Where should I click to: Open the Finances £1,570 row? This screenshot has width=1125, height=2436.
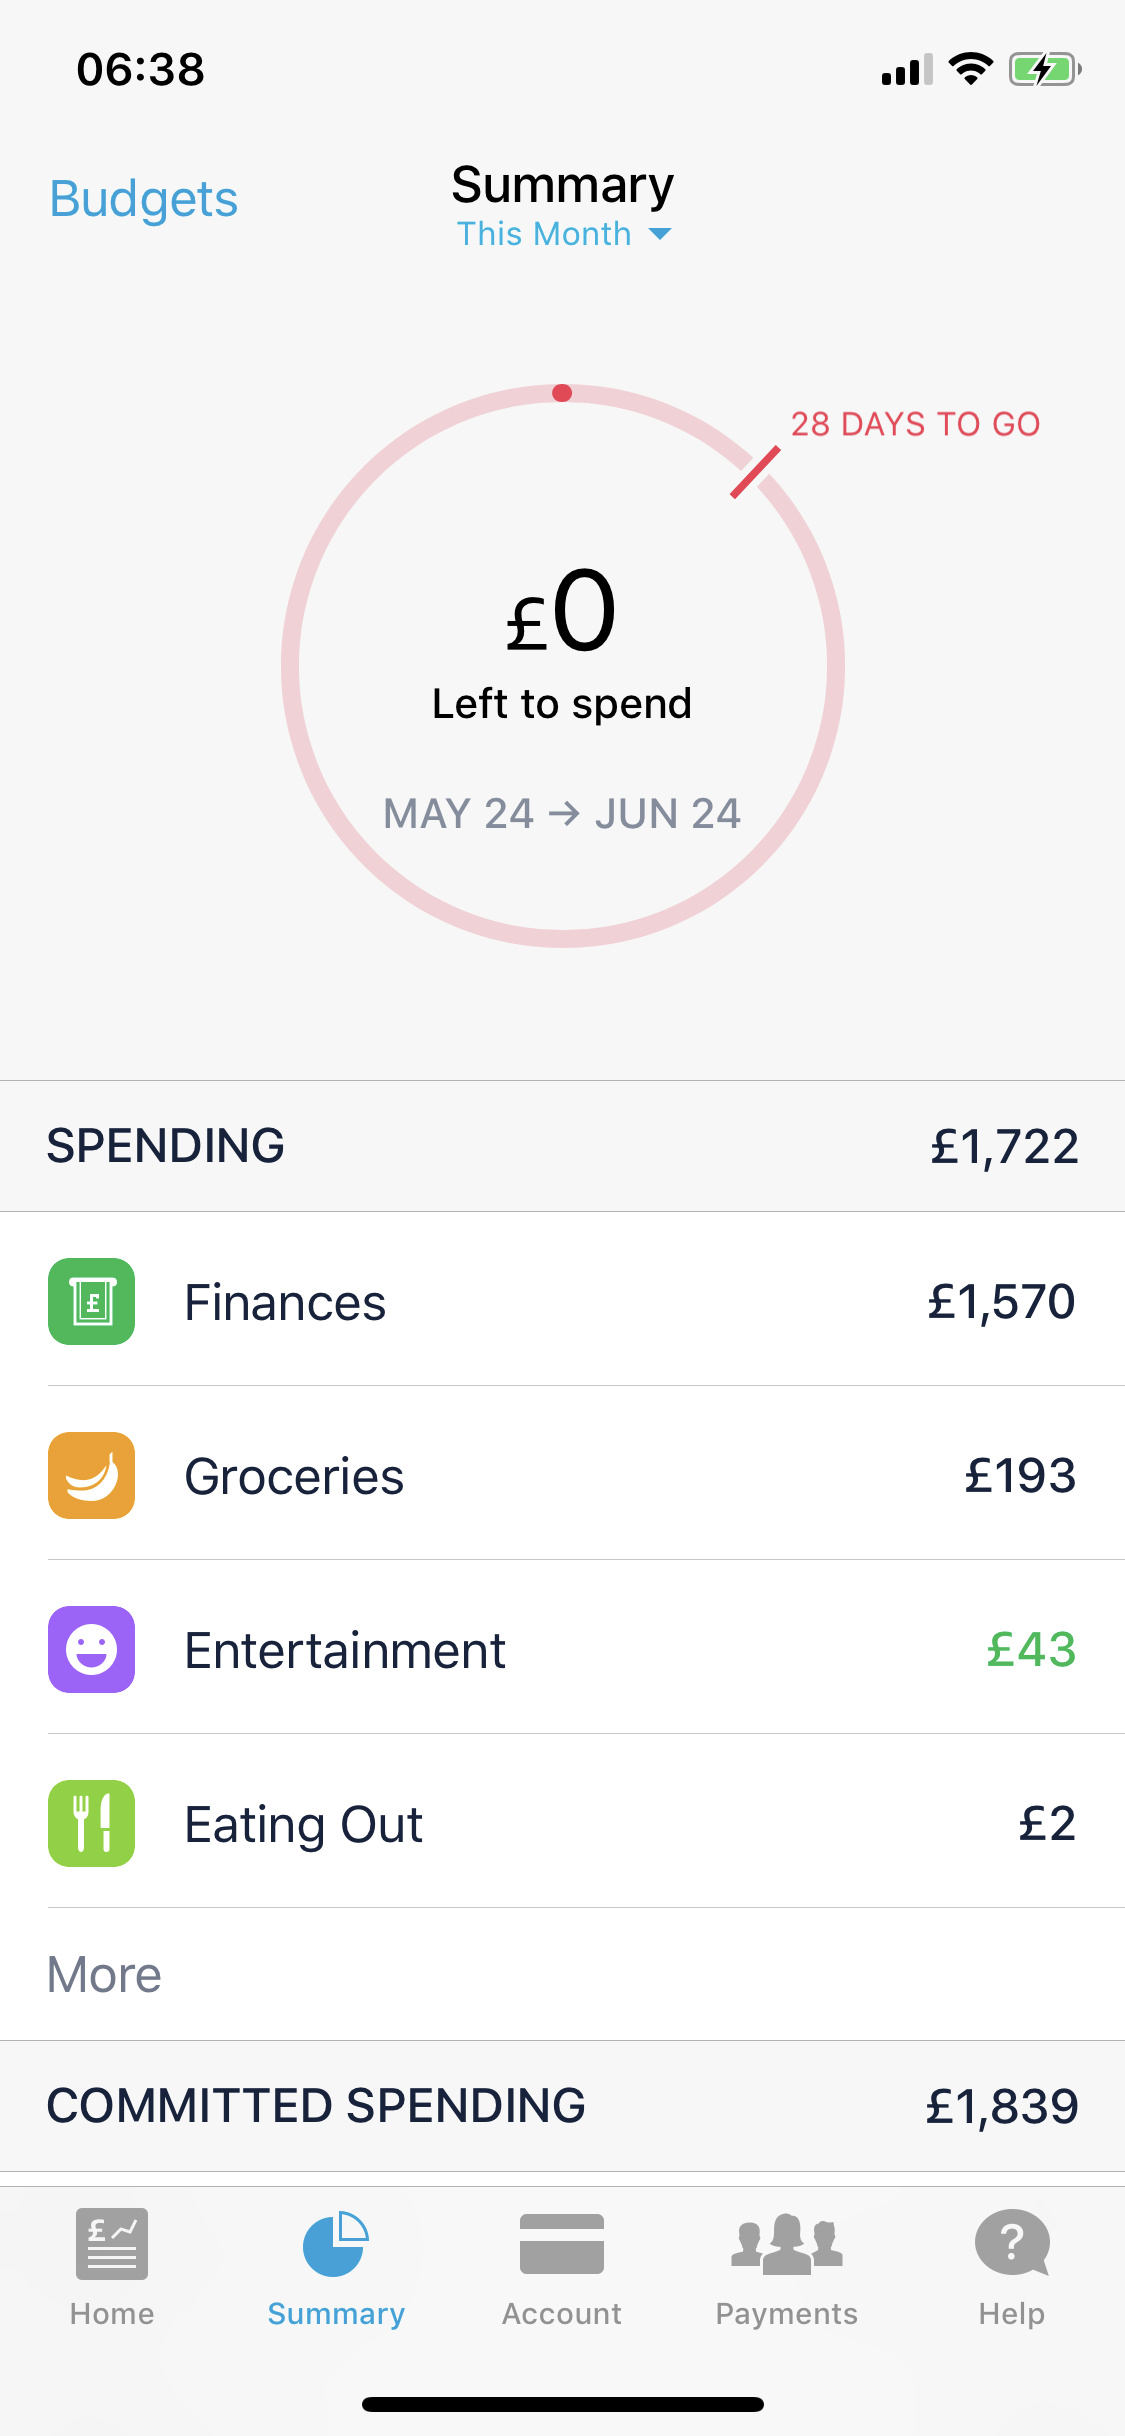(562, 1301)
